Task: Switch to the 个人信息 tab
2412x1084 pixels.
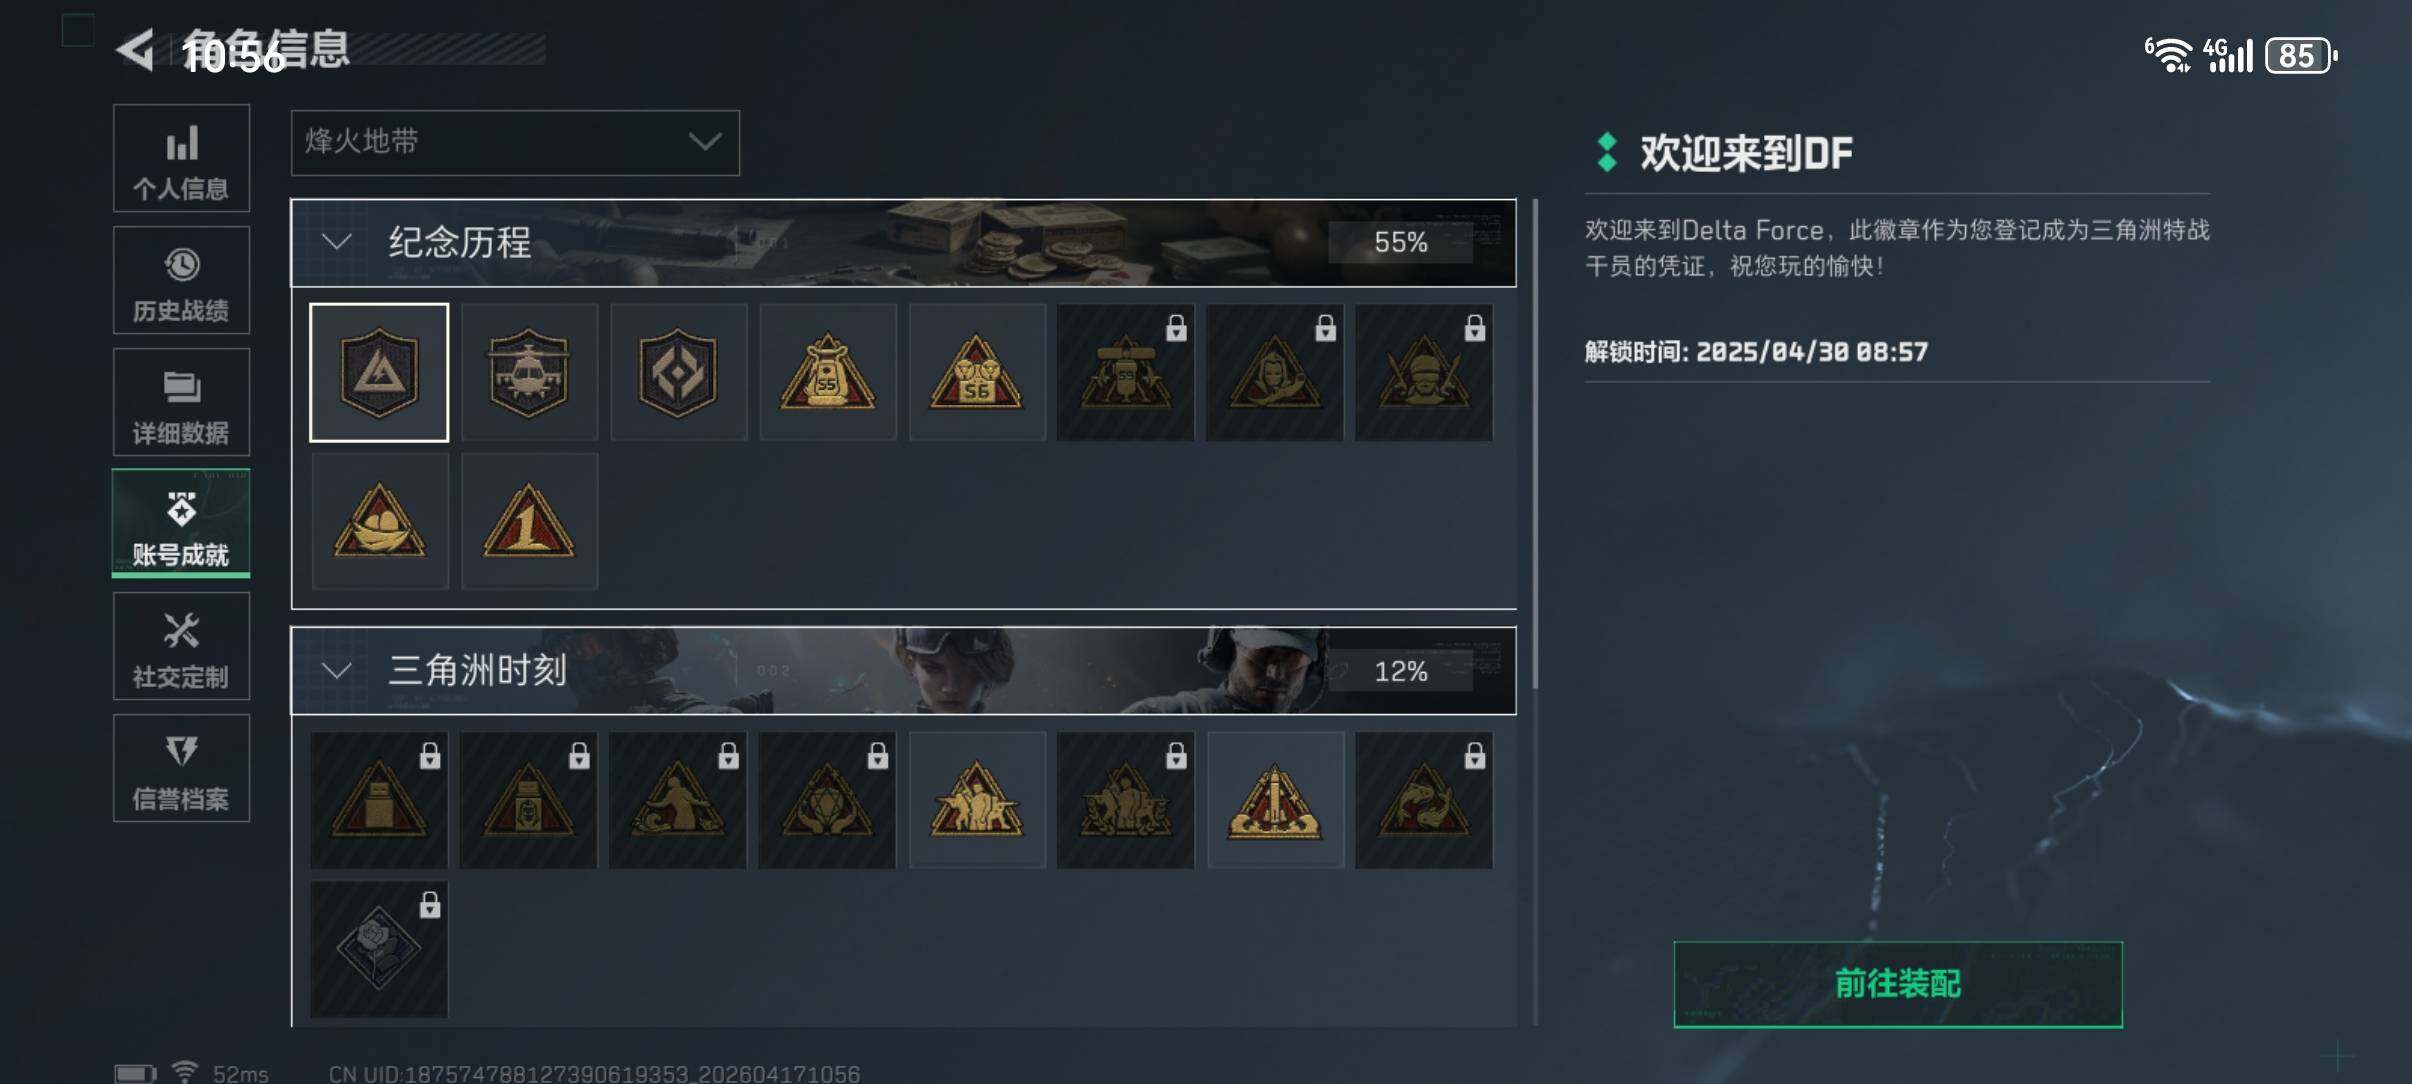Action: (x=181, y=158)
